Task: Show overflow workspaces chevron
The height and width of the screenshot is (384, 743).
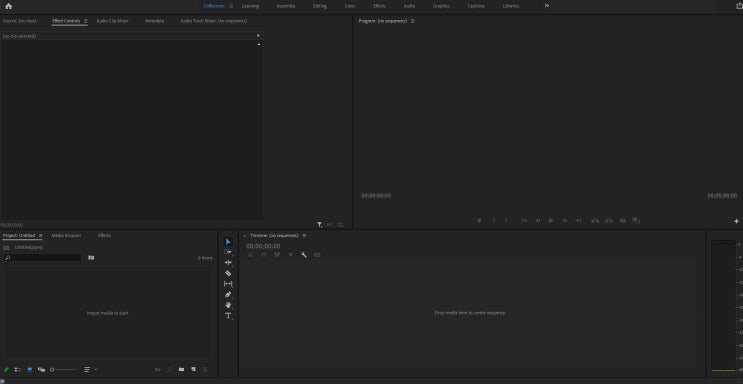Action: pyautogui.click(x=546, y=6)
